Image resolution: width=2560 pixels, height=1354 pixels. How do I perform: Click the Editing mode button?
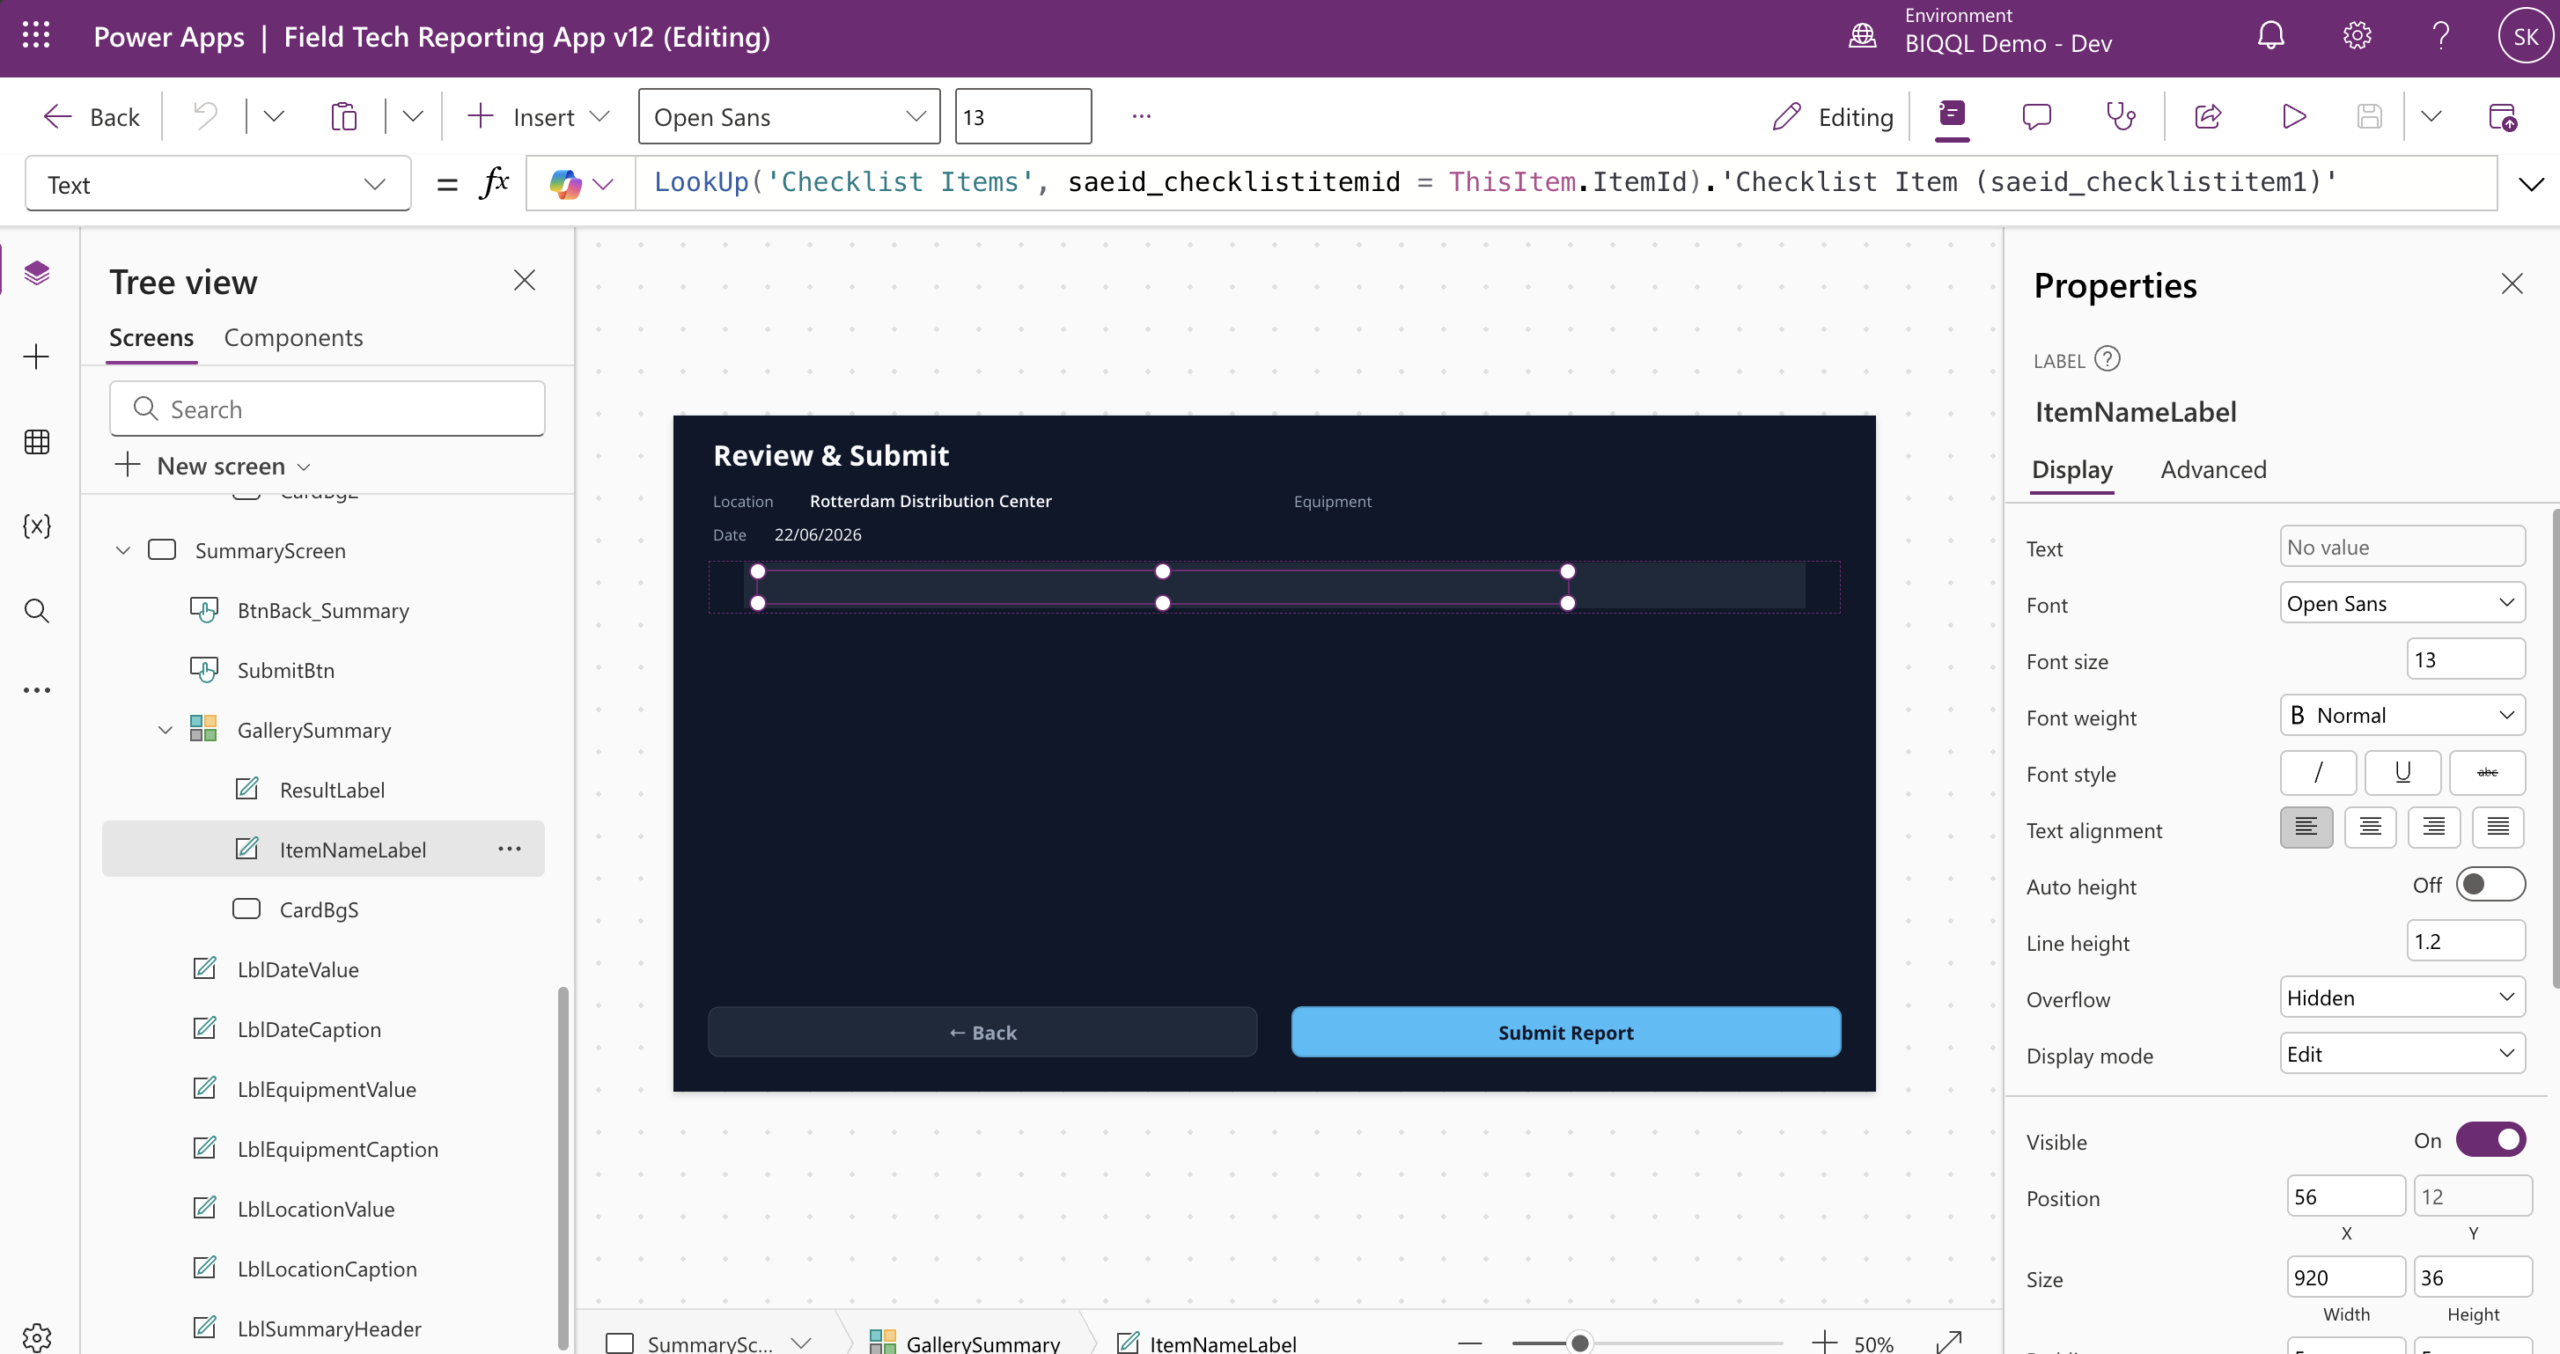(1832, 116)
